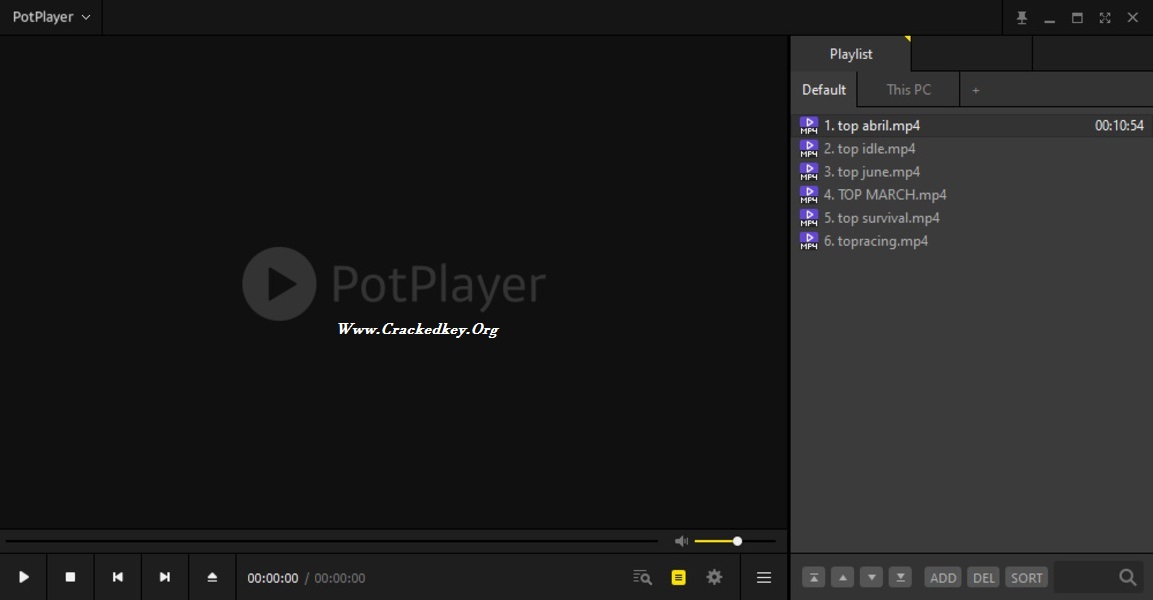Click the MP4 icon beside topracing.mp4
1153x600 pixels.
[x=809, y=240]
